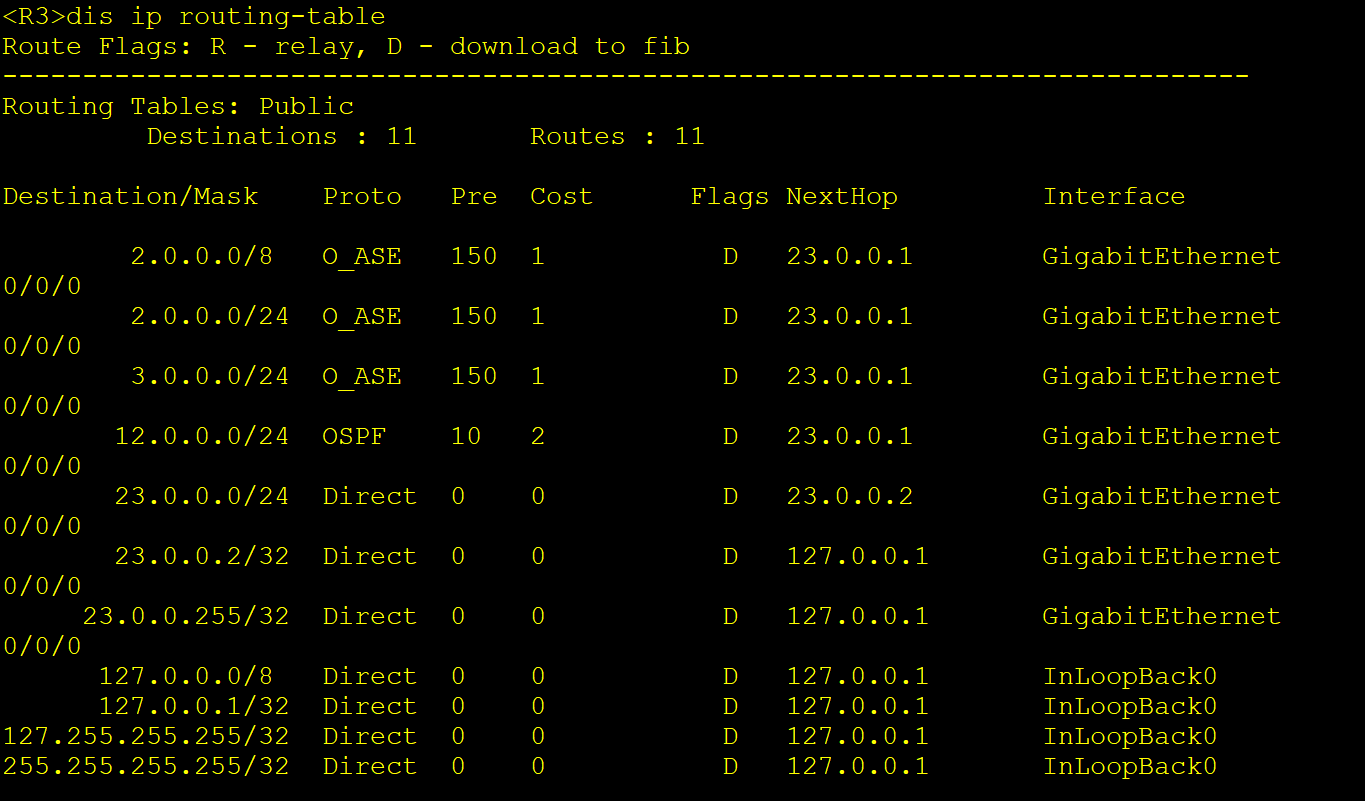Click the 'Proto' column header
This screenshot has height=801, width=1365.
click(x=362, y=197)
